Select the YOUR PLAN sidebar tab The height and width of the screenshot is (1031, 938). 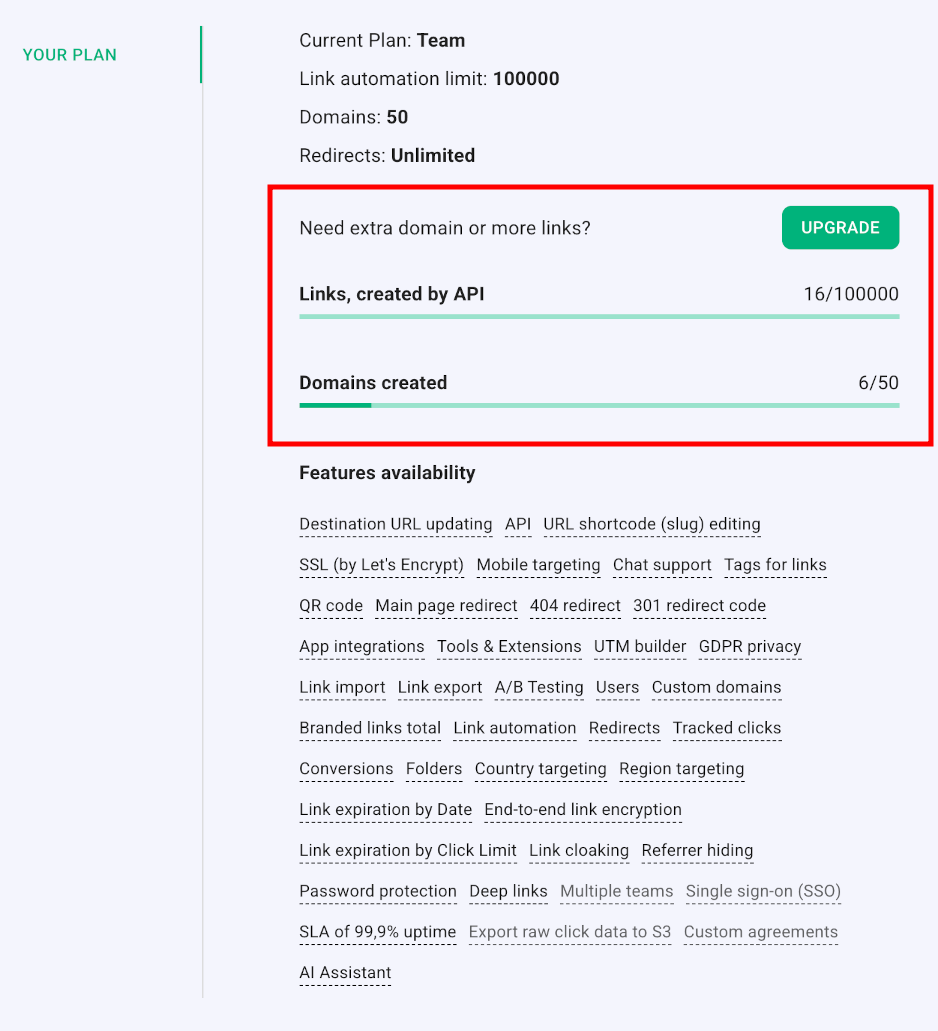(70, 55)
